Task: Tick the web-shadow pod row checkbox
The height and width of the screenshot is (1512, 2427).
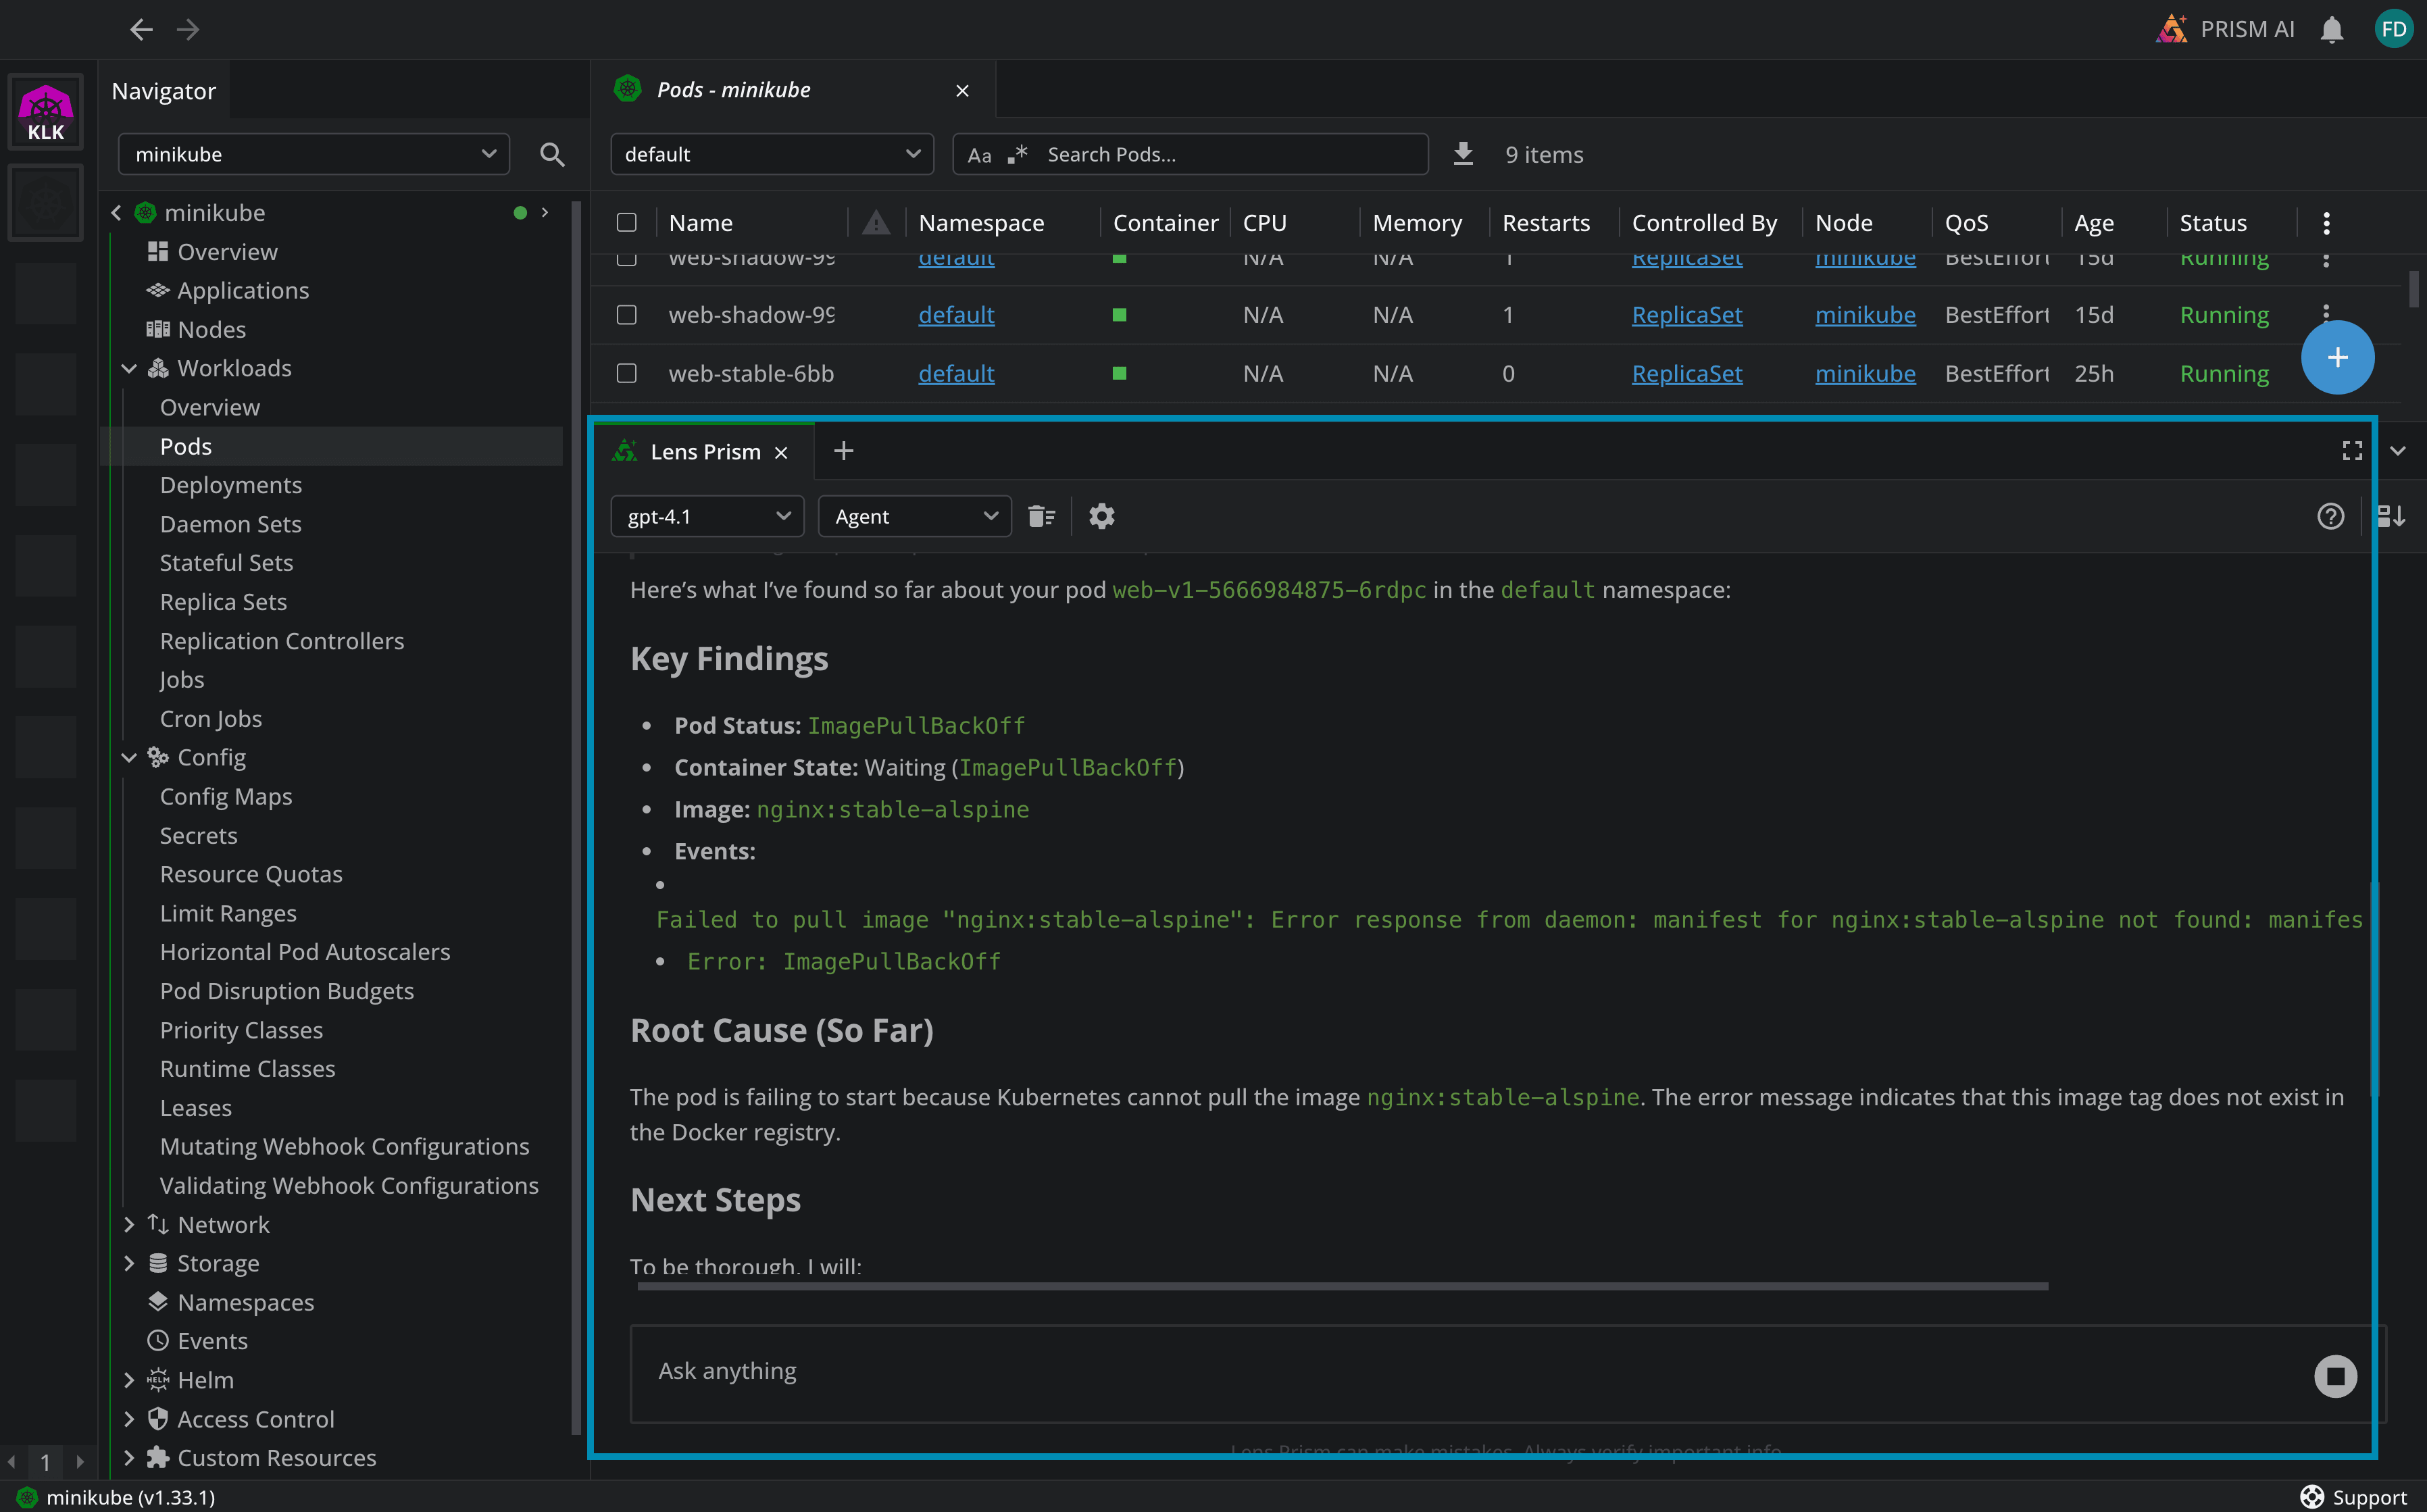Action: (x=627, y=315)
